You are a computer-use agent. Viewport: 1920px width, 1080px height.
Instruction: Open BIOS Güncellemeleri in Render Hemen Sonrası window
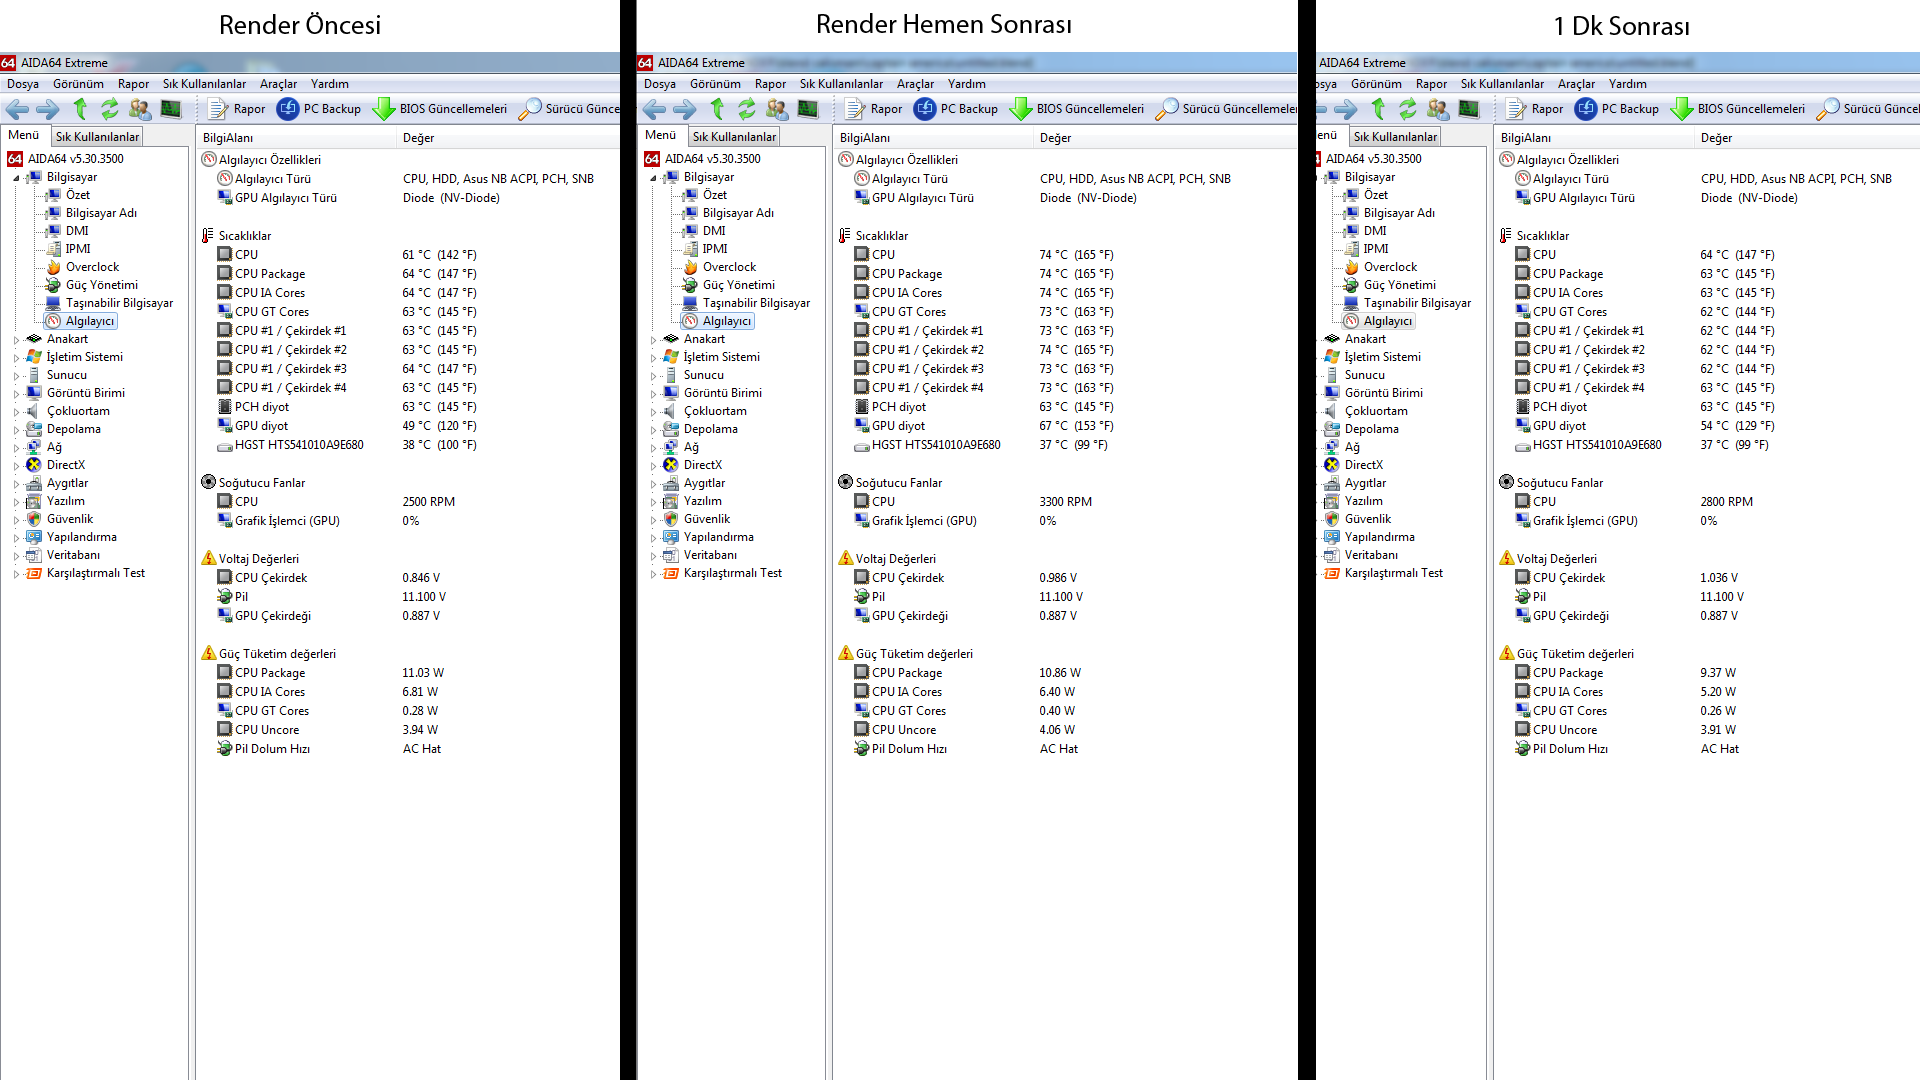click(1077, 109)
